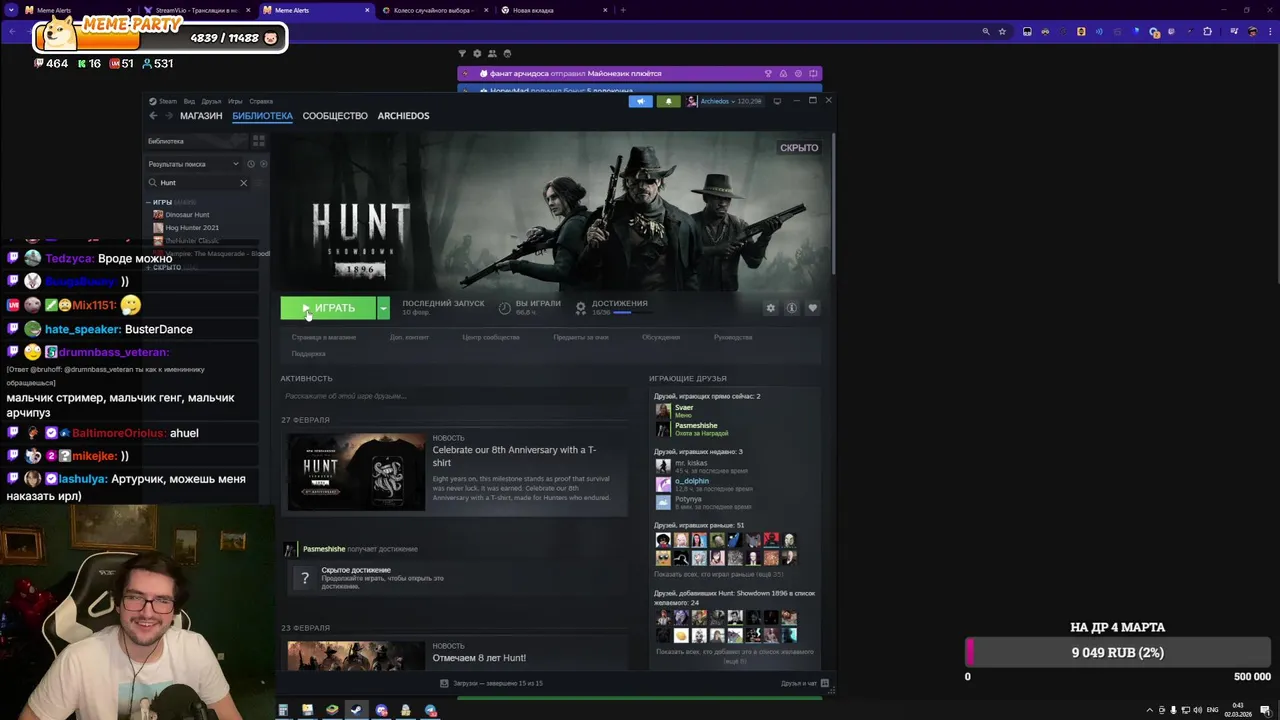Screen dimensions: 1280x720
Task: Go forward with the Steam forward arrow
Action: [168, 116]
